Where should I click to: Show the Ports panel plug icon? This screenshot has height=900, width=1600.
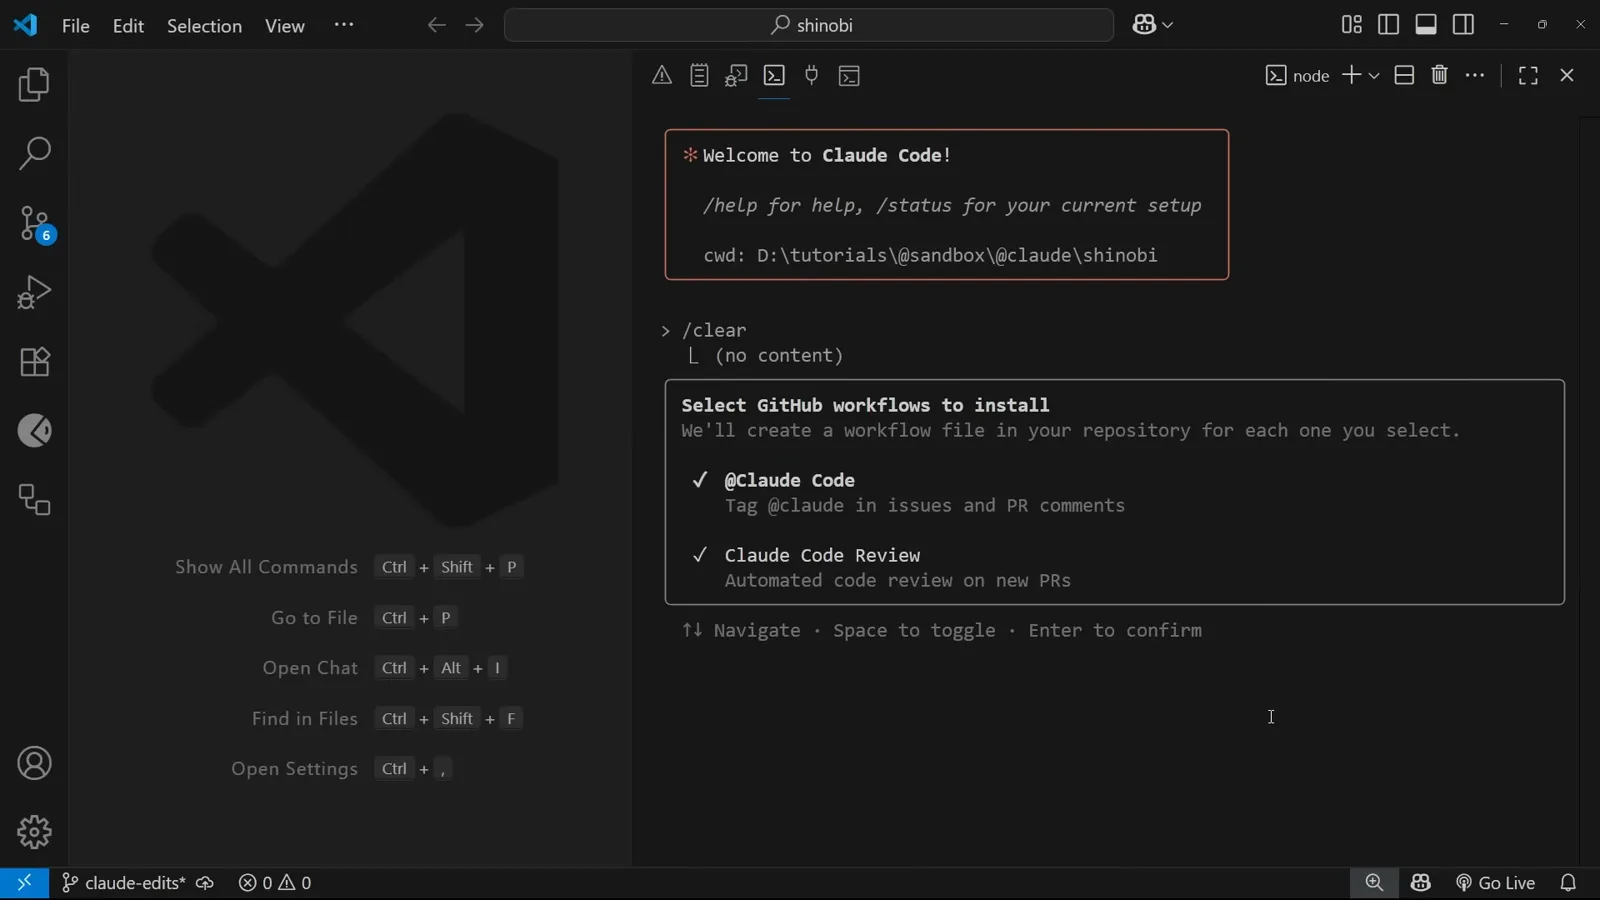pyautogui.click(x=812, y=76)
